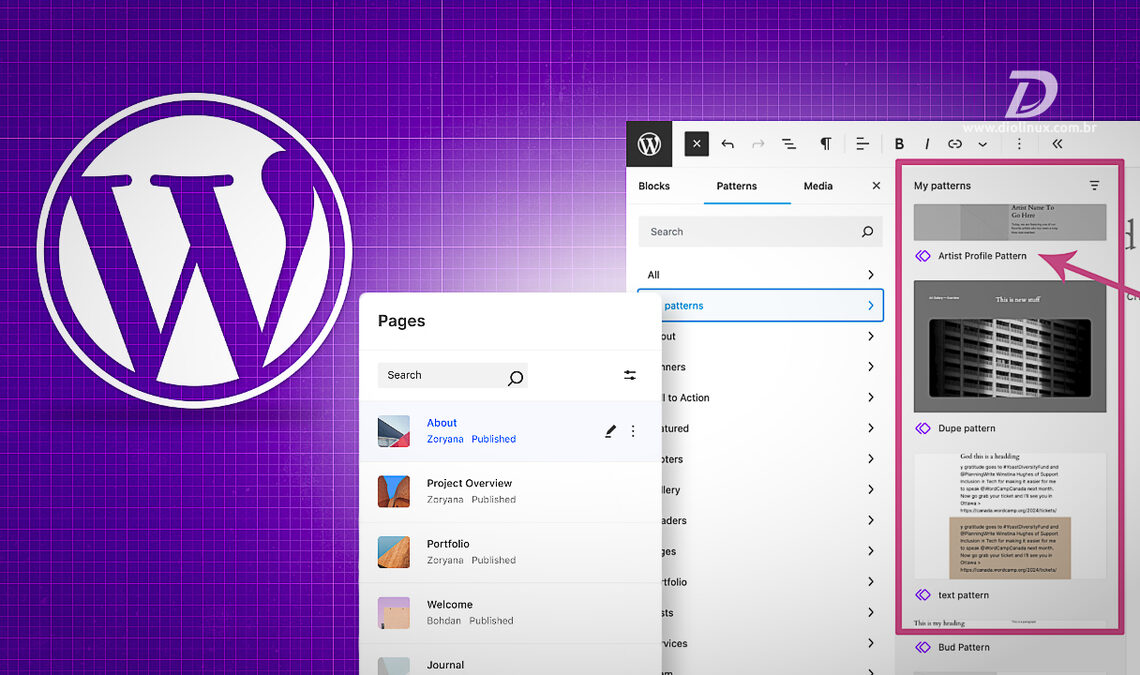1140x675 pixels.
Task: Open the three-dot actions menu for About
Action: [633, 431]
